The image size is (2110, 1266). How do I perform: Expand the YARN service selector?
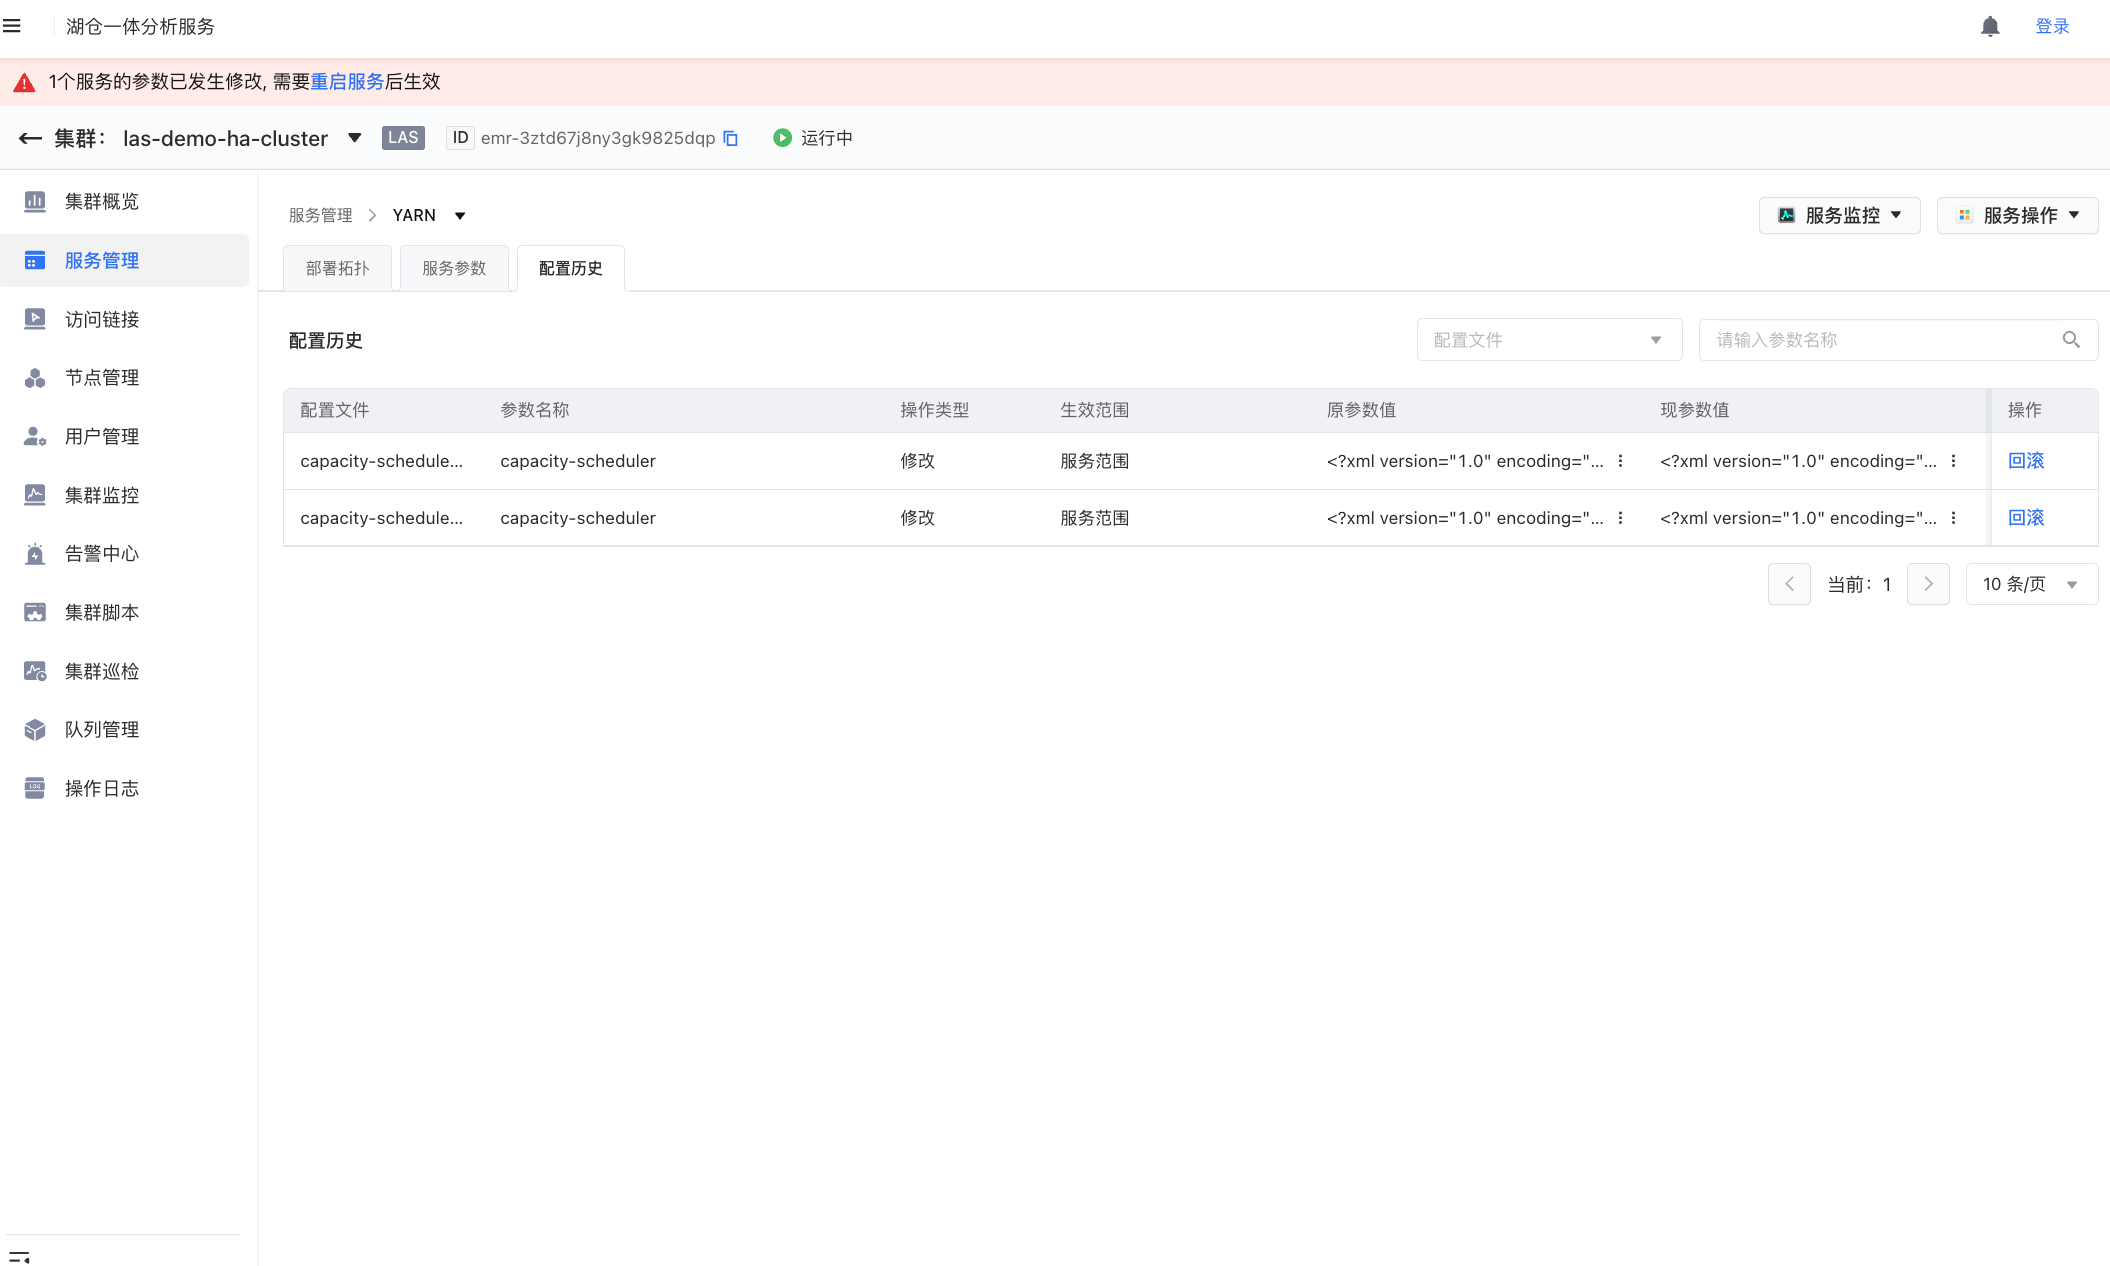[x=460, y=216]
